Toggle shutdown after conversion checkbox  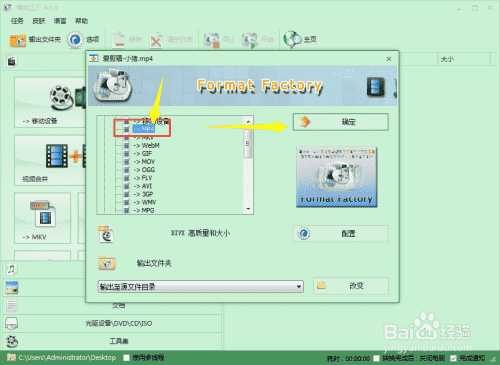376,358
